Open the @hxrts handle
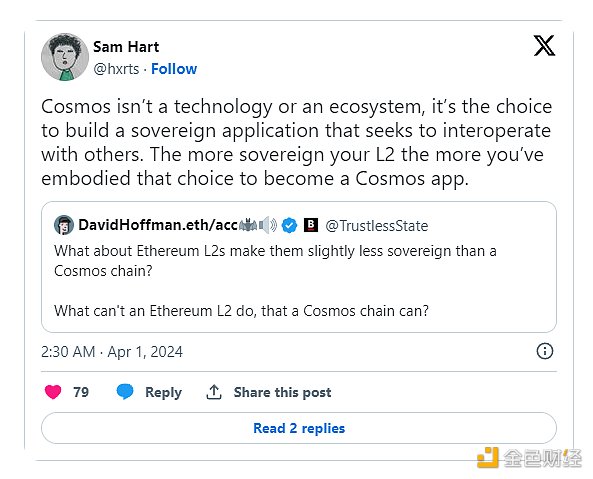Viewport: 593px width, 479px height. (x=116, y=69)
